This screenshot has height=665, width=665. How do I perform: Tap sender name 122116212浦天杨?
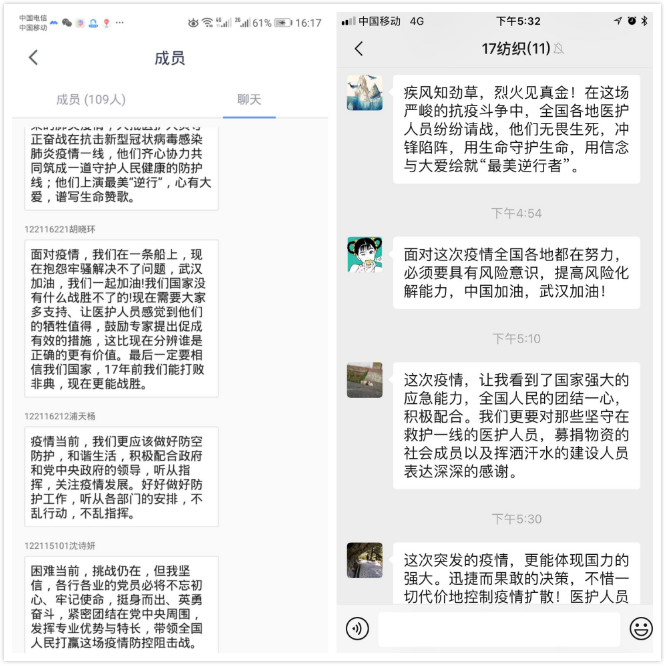(x=60, y=416)
